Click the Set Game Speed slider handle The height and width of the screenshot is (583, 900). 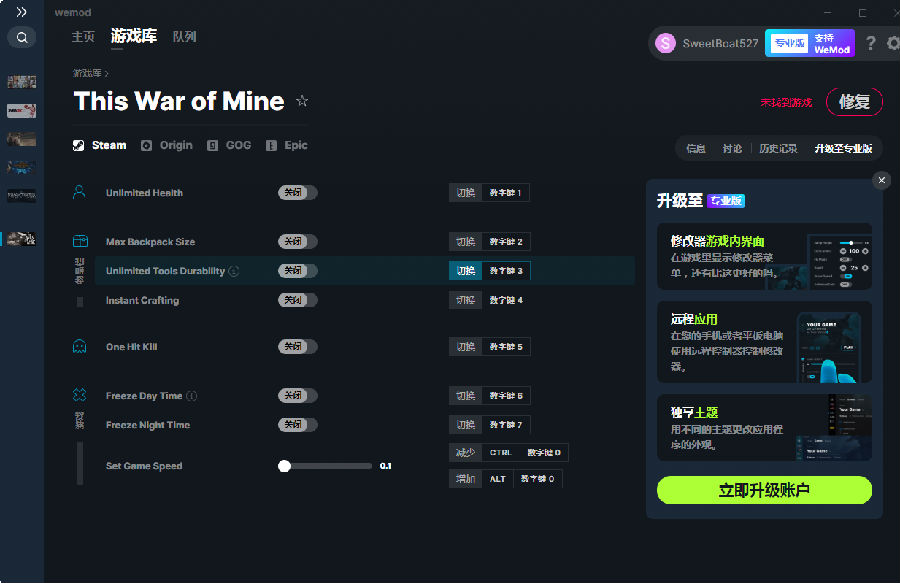(x=285, y=466)
